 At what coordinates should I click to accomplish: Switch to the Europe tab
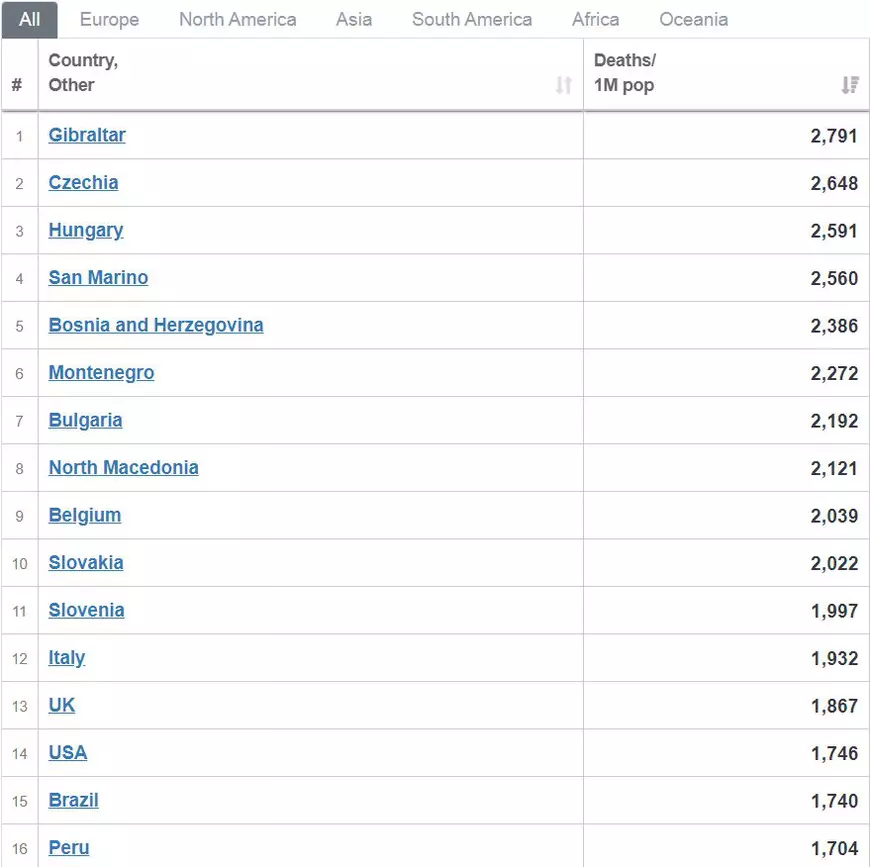click(x=109, y=19)
